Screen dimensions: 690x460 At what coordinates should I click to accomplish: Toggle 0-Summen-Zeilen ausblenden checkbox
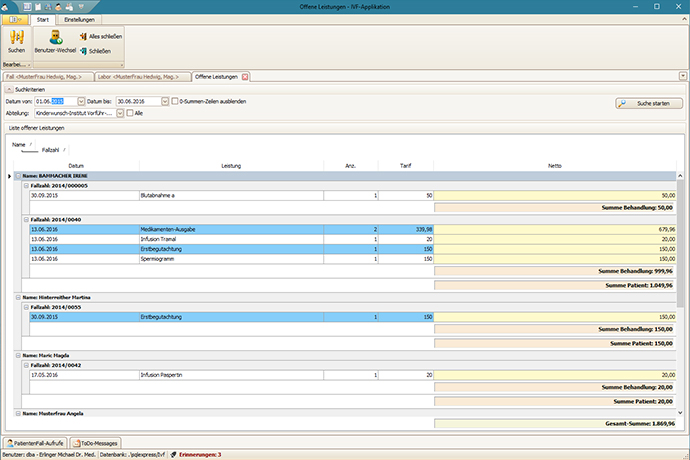pyautogui.click(x=175, y=101)
